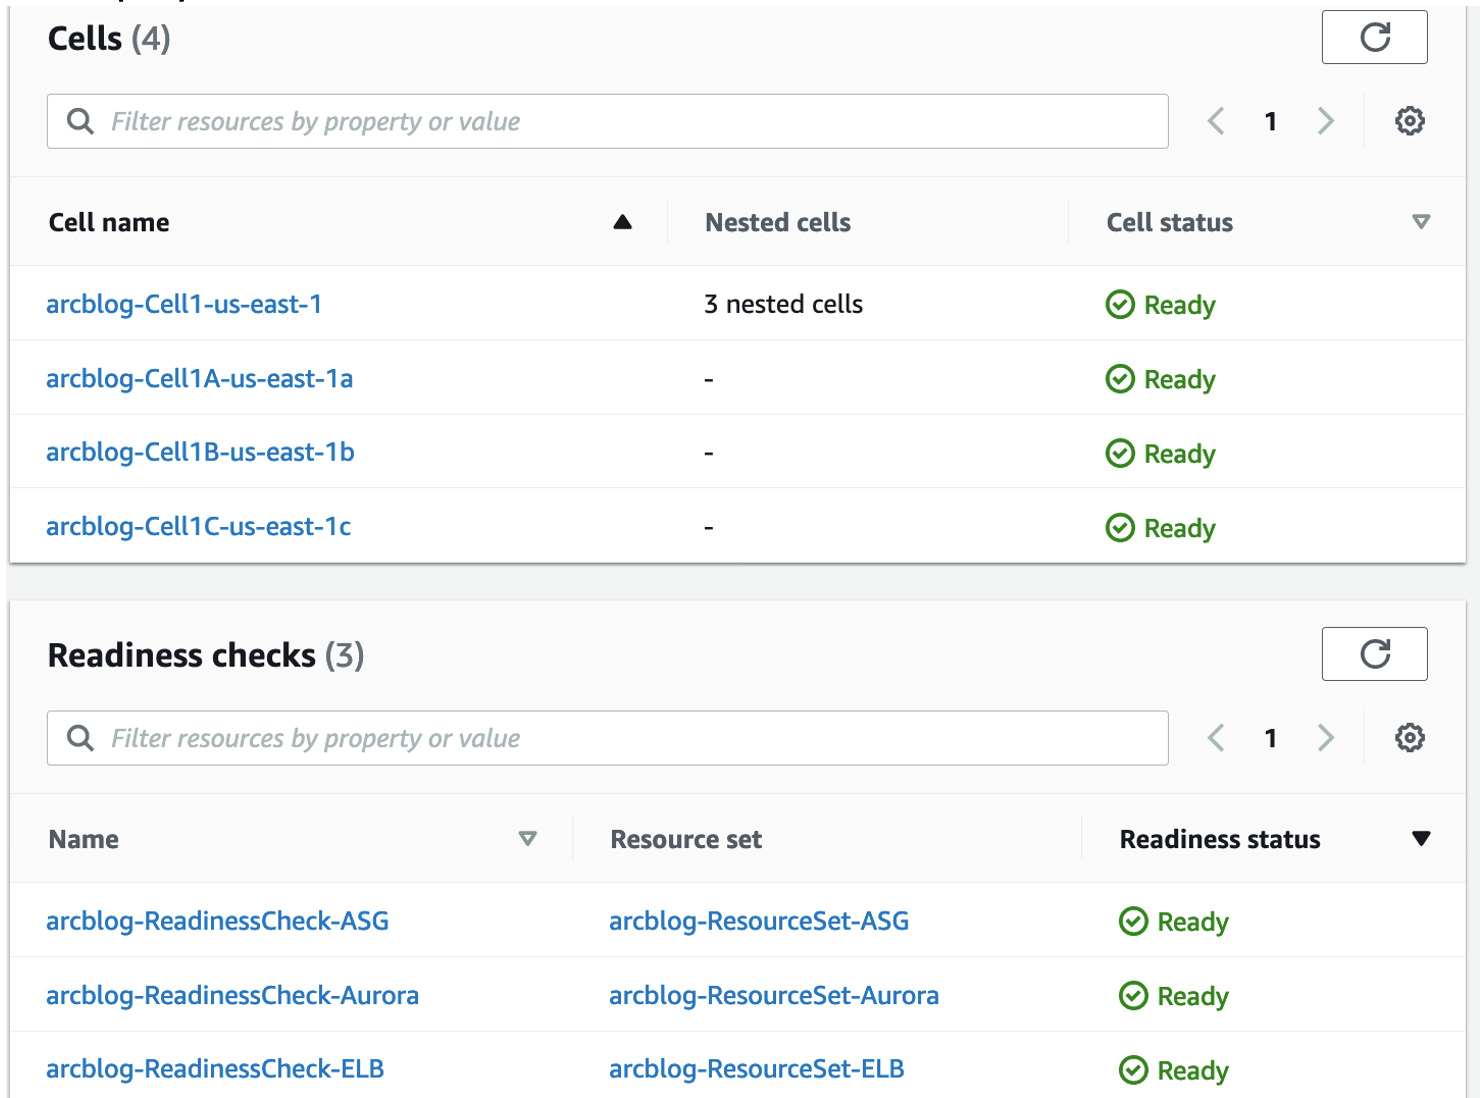Image resolution: width=1480 pixels, height=1098 pixels.
Task: Open arcblog-Cell1B-us-east-1b cell link
Action: 200,452
